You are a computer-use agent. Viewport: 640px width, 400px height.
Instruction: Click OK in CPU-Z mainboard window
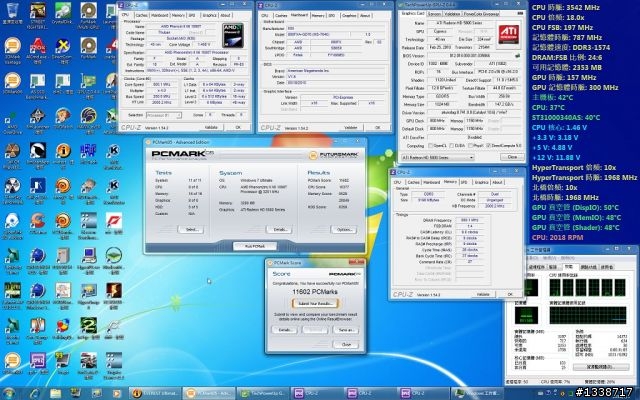[x=377, y=127]
